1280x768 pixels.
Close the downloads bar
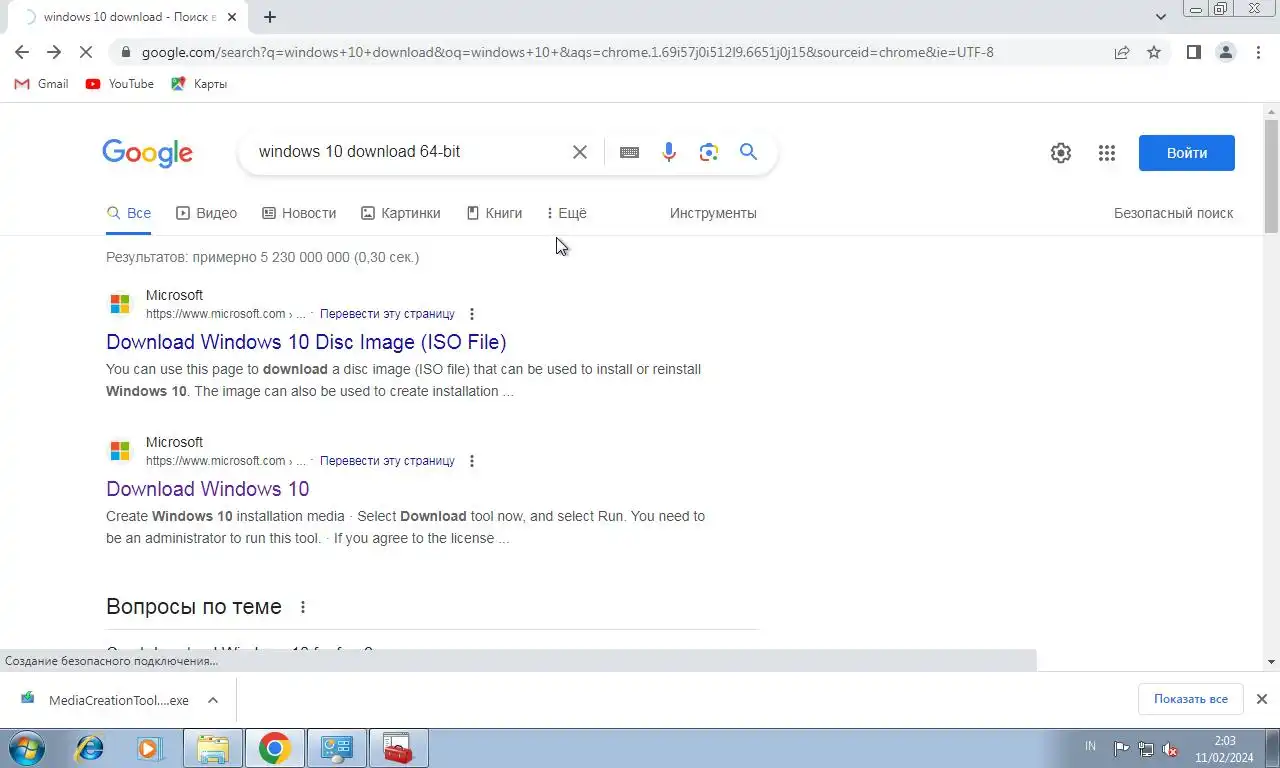coord(1262,699)
